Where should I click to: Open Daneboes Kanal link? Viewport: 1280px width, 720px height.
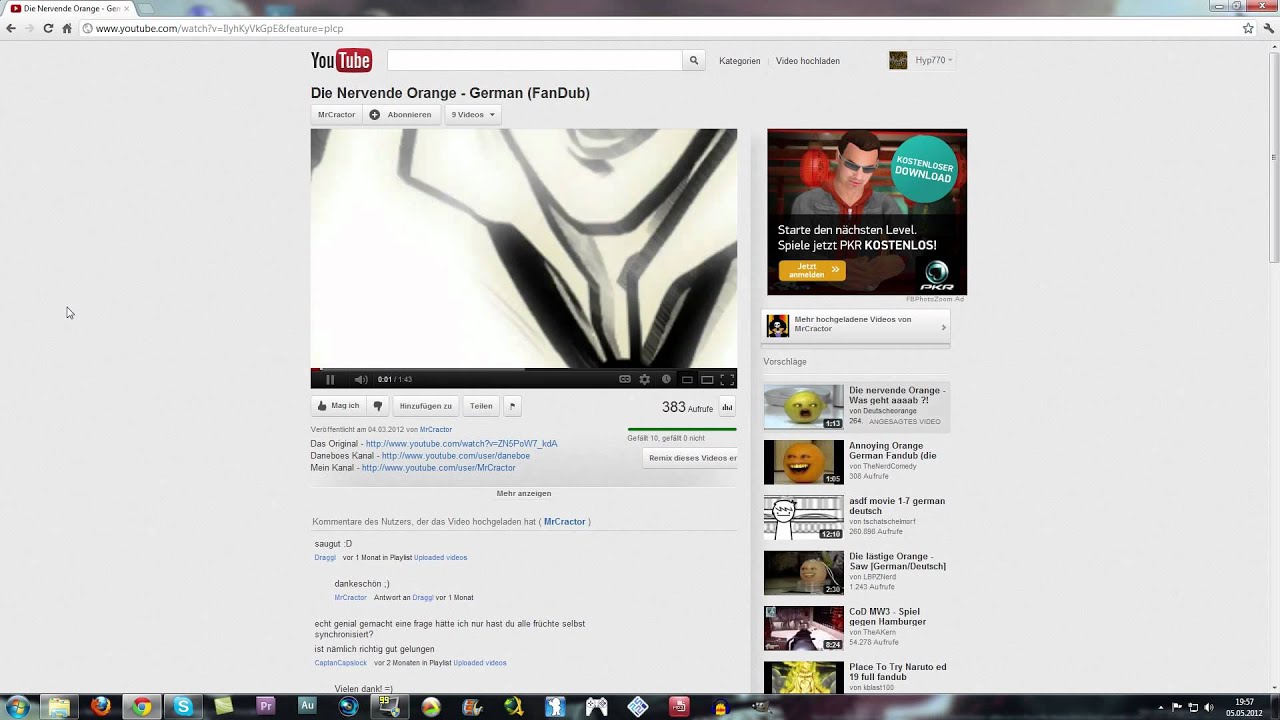(456, 456)
